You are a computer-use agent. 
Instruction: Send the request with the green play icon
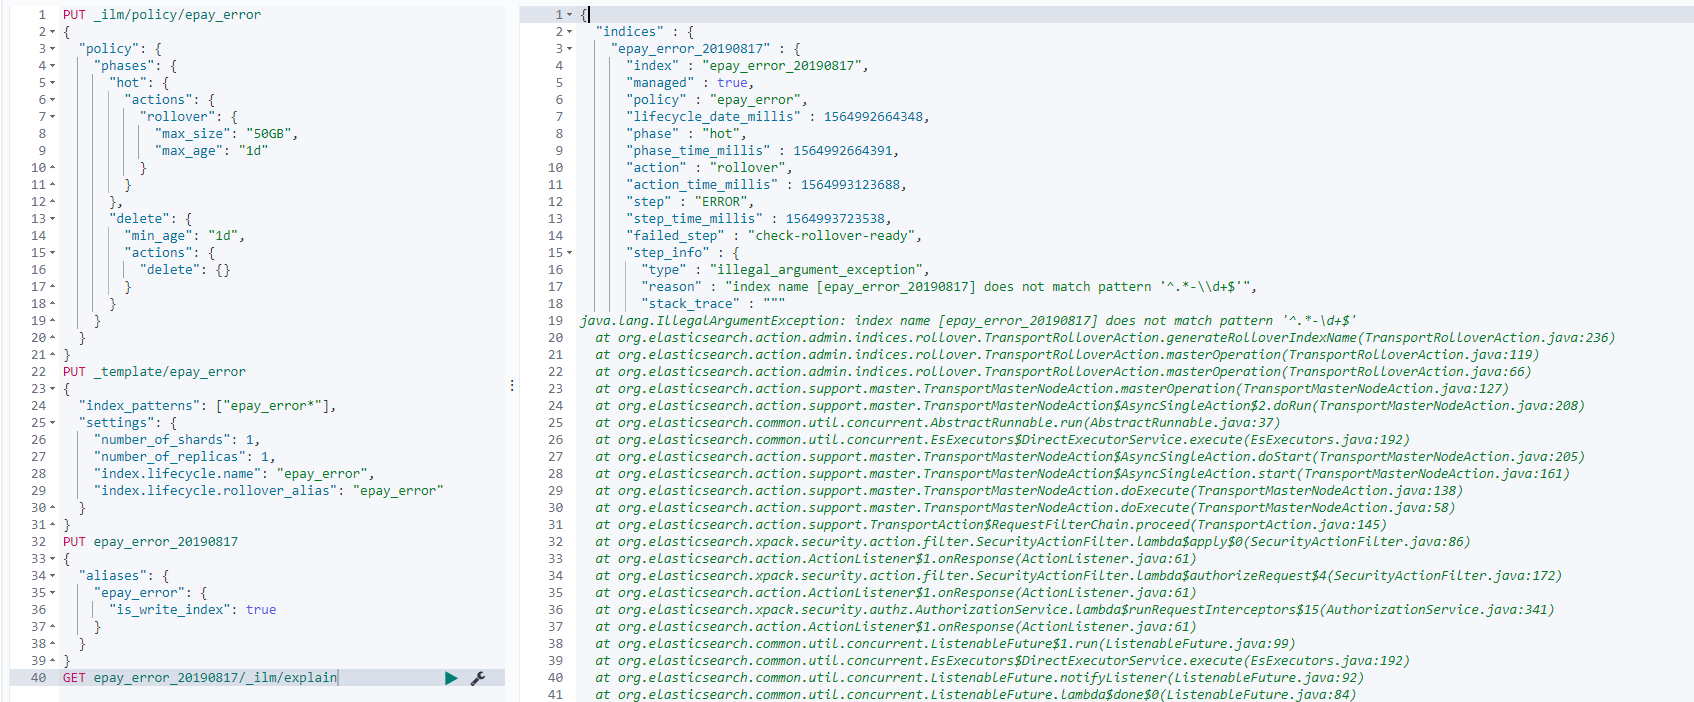[x=451, y=678]
